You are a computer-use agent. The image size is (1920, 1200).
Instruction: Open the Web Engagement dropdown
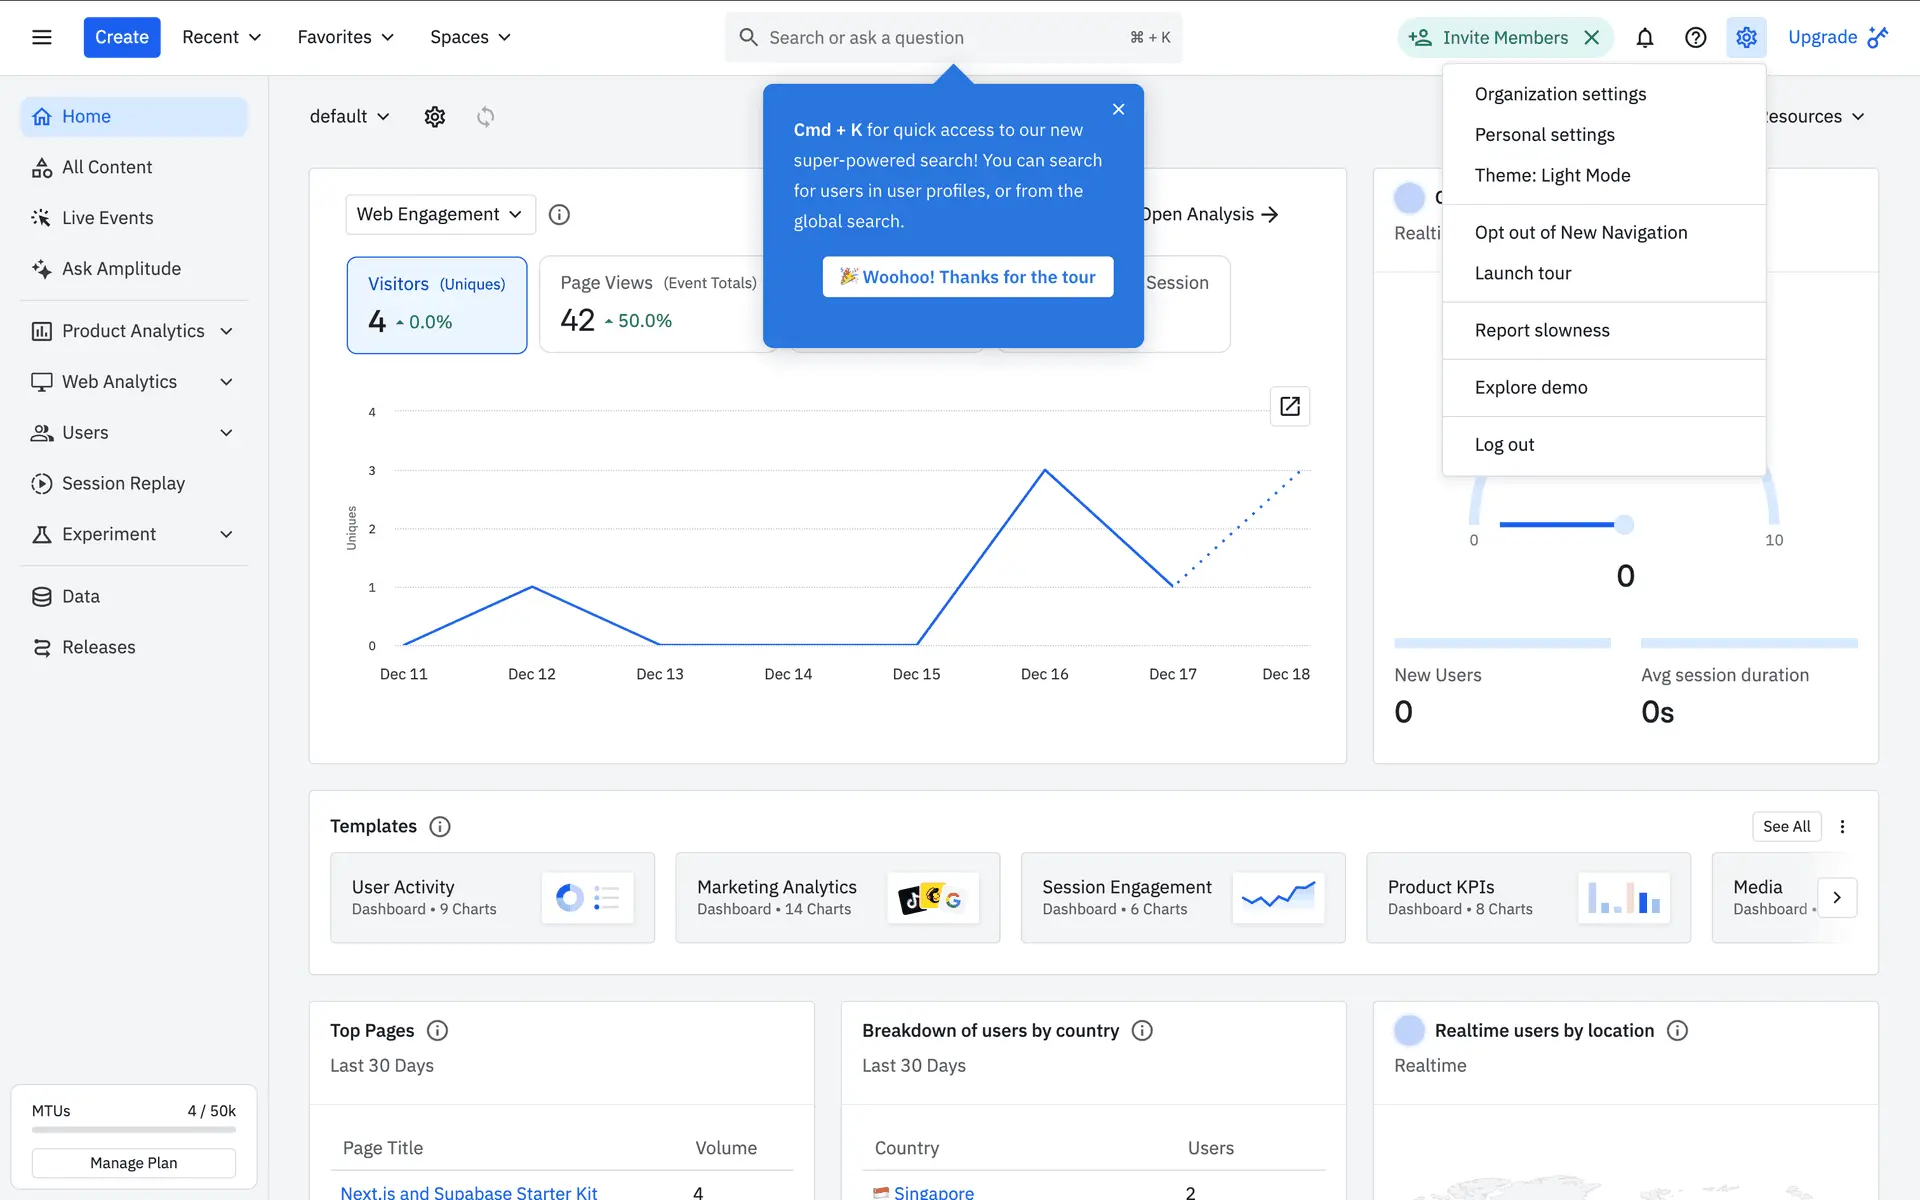[x=439, y=215]
